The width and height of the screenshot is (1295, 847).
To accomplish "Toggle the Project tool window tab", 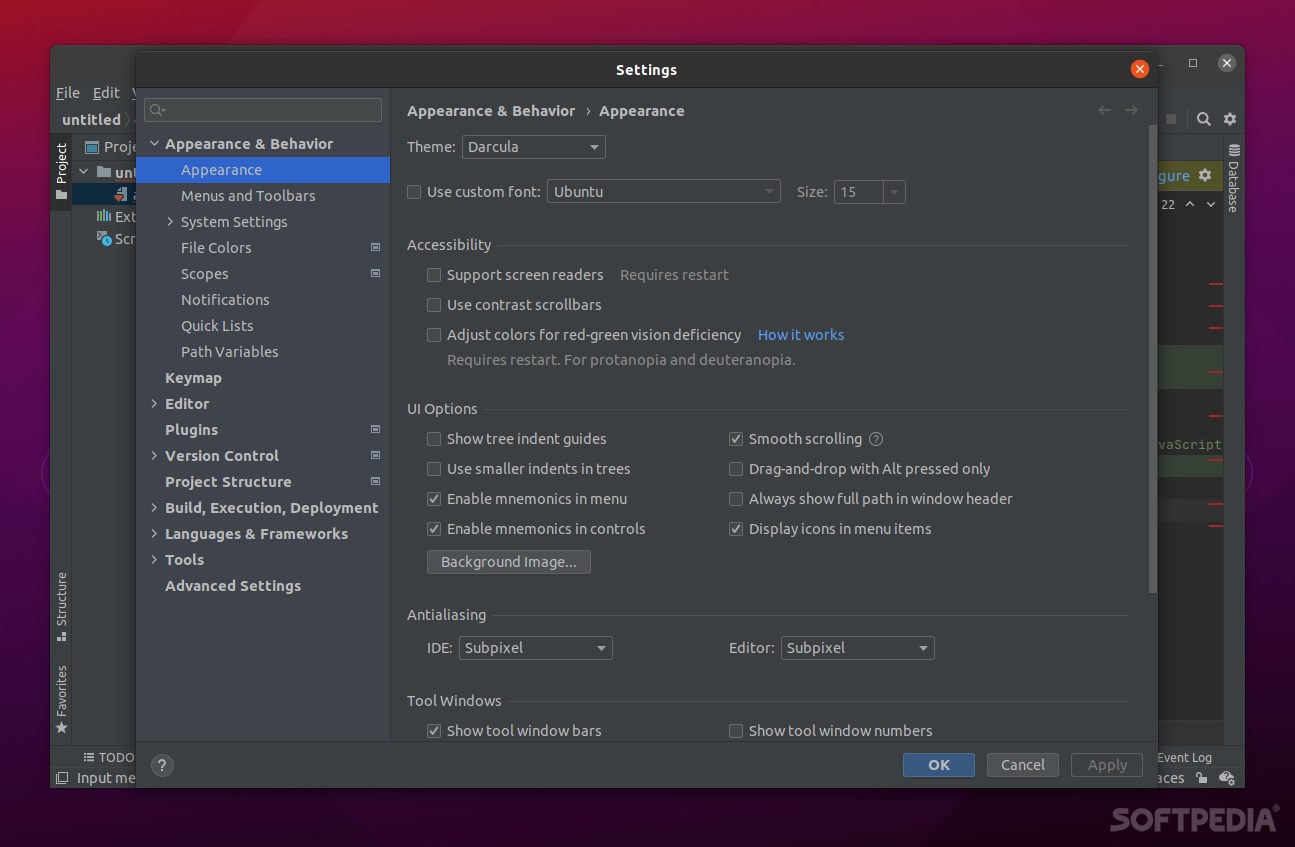I will (62, 171).
